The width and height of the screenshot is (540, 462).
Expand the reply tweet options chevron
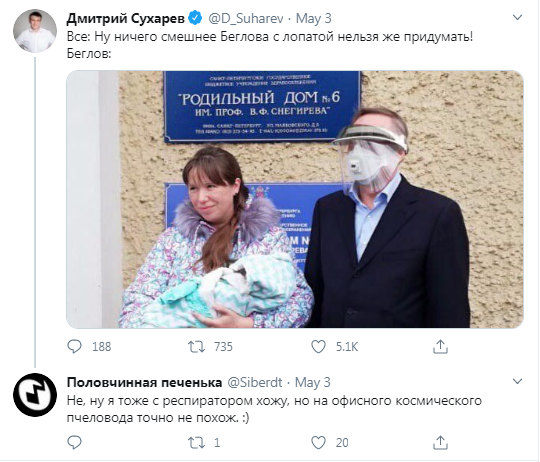coord(518,381)
